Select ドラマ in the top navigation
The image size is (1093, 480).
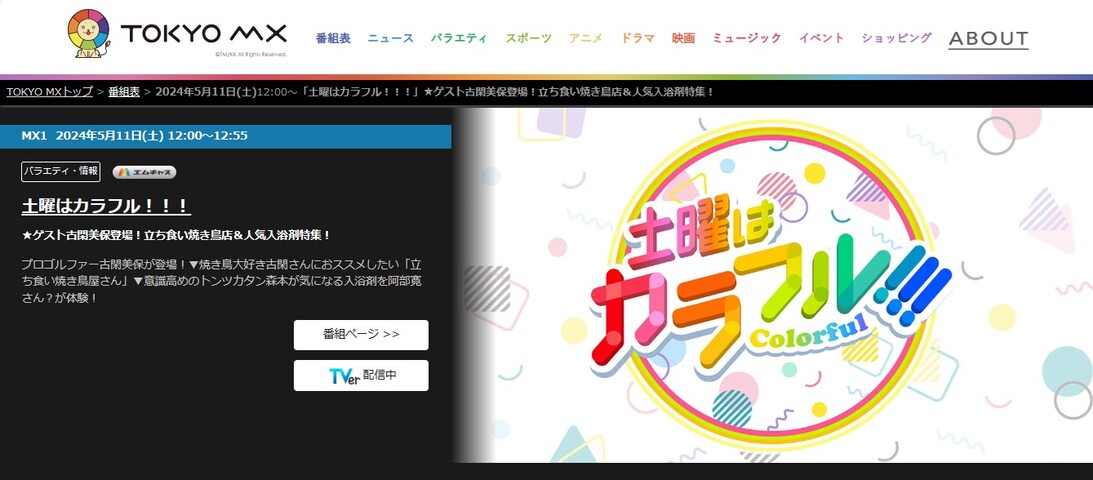coord(638,38)
